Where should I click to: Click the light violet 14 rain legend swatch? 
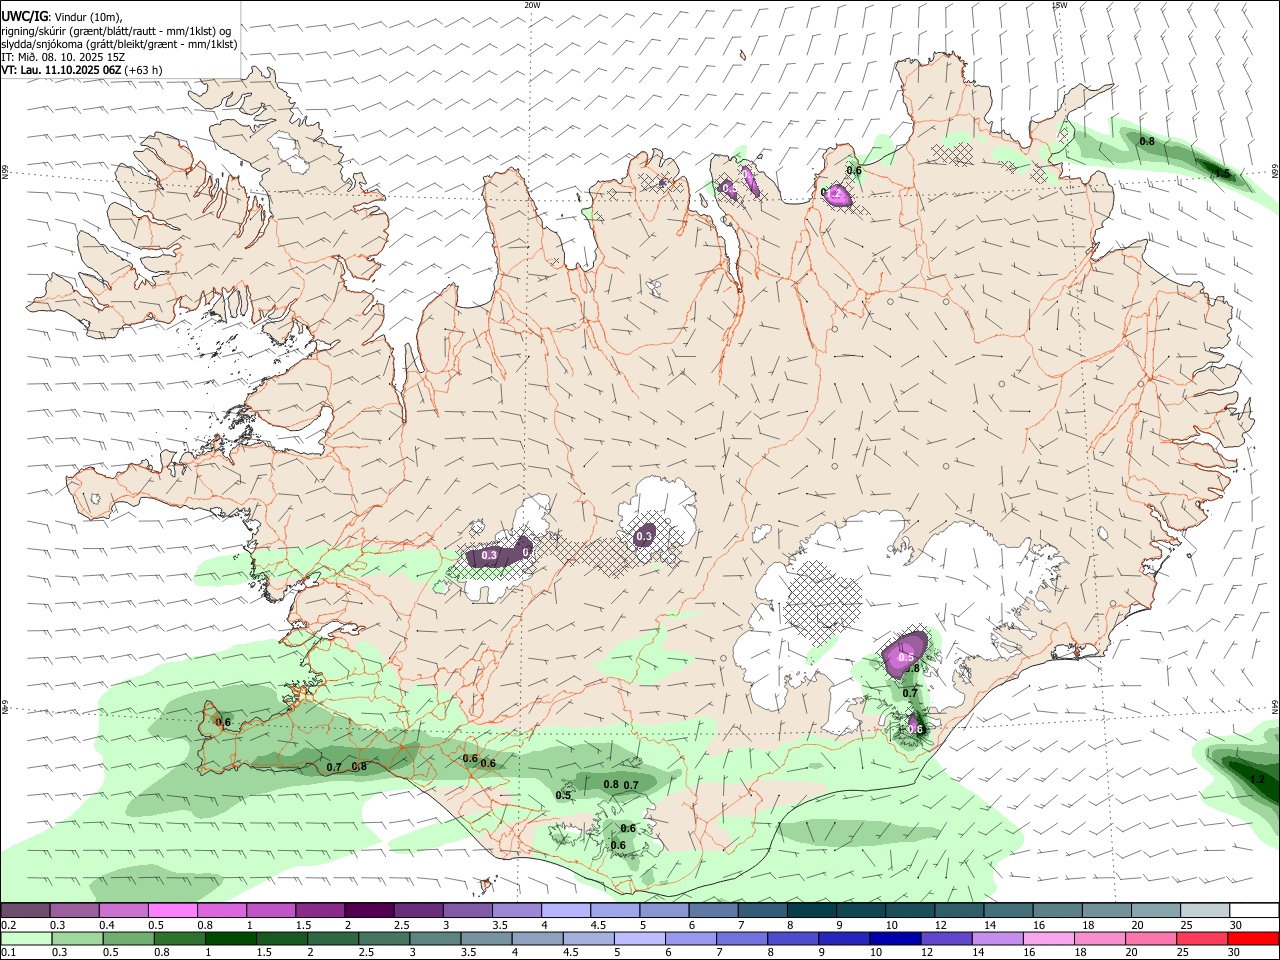coord(998,938)
